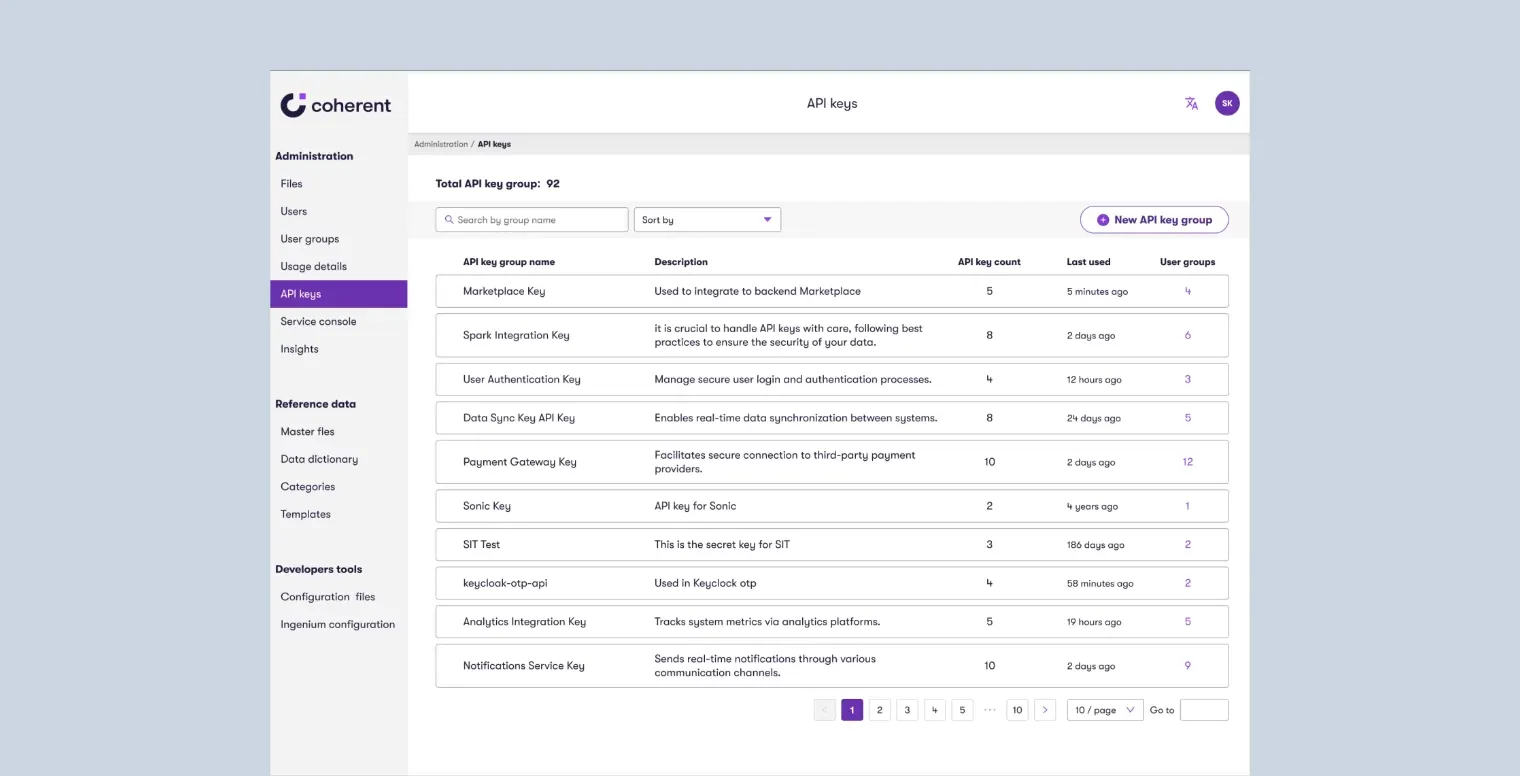The height and width of the screenshot is (776, 1520).
Task: Go to previous page arrow
Action: [x=825, y=710]
